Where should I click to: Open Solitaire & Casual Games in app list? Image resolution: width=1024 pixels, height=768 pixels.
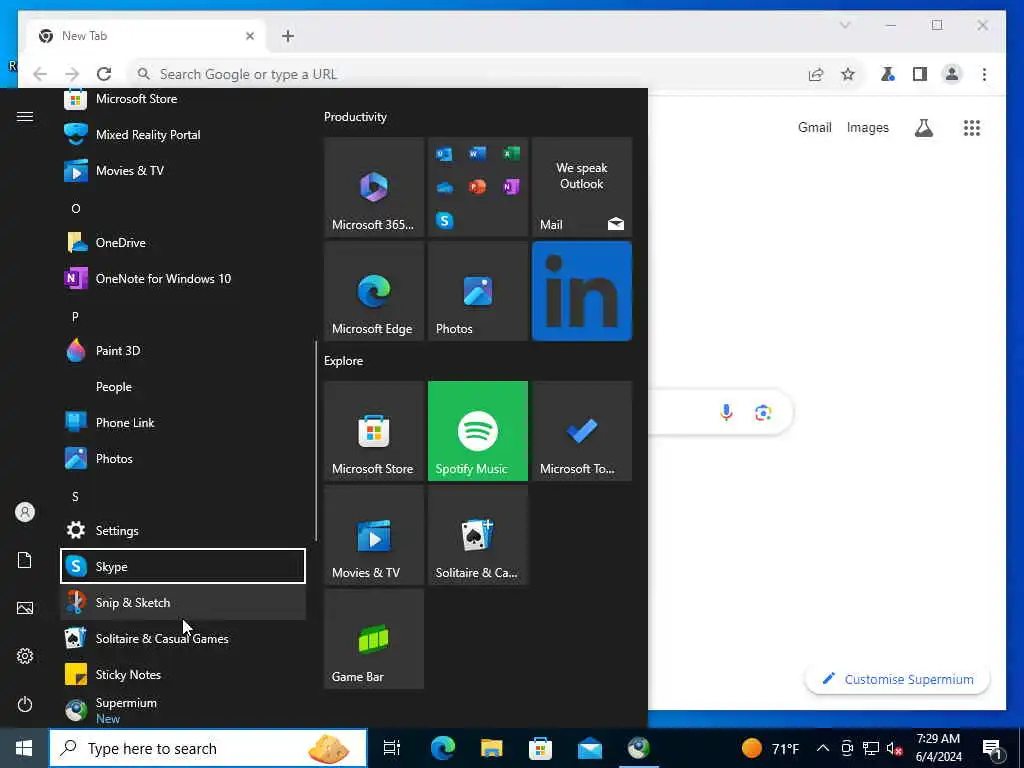pos(183,638)
